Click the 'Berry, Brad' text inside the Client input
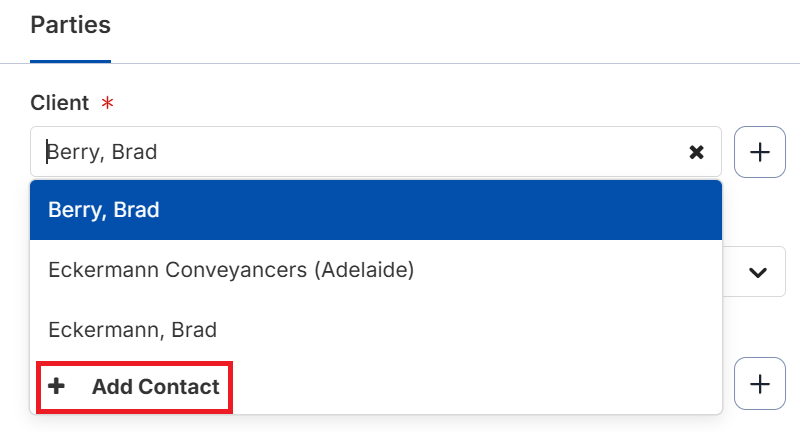The height and width of the screenshot is (432, 800). point(103,152)
